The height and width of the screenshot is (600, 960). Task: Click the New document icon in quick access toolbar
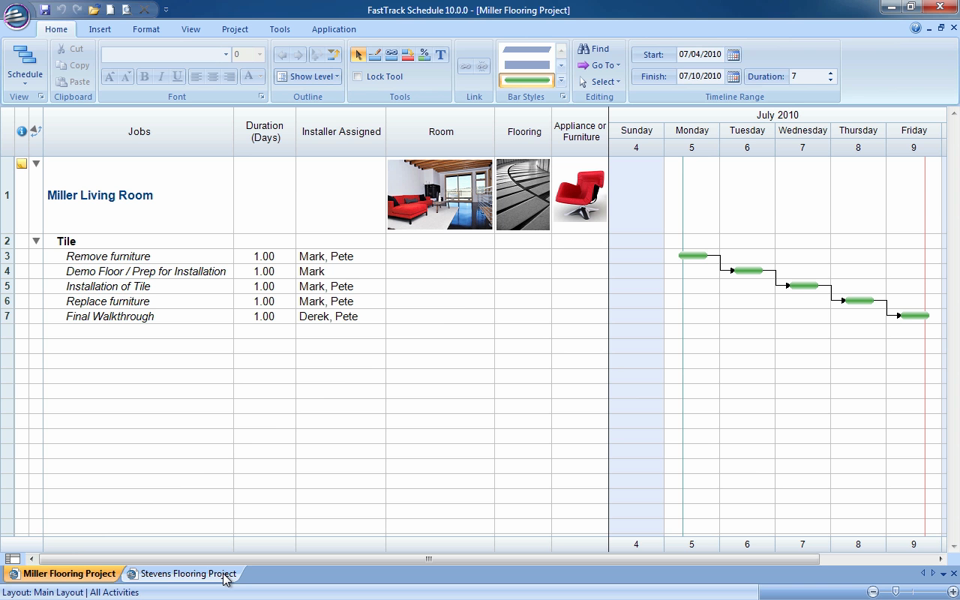point(110,10)
